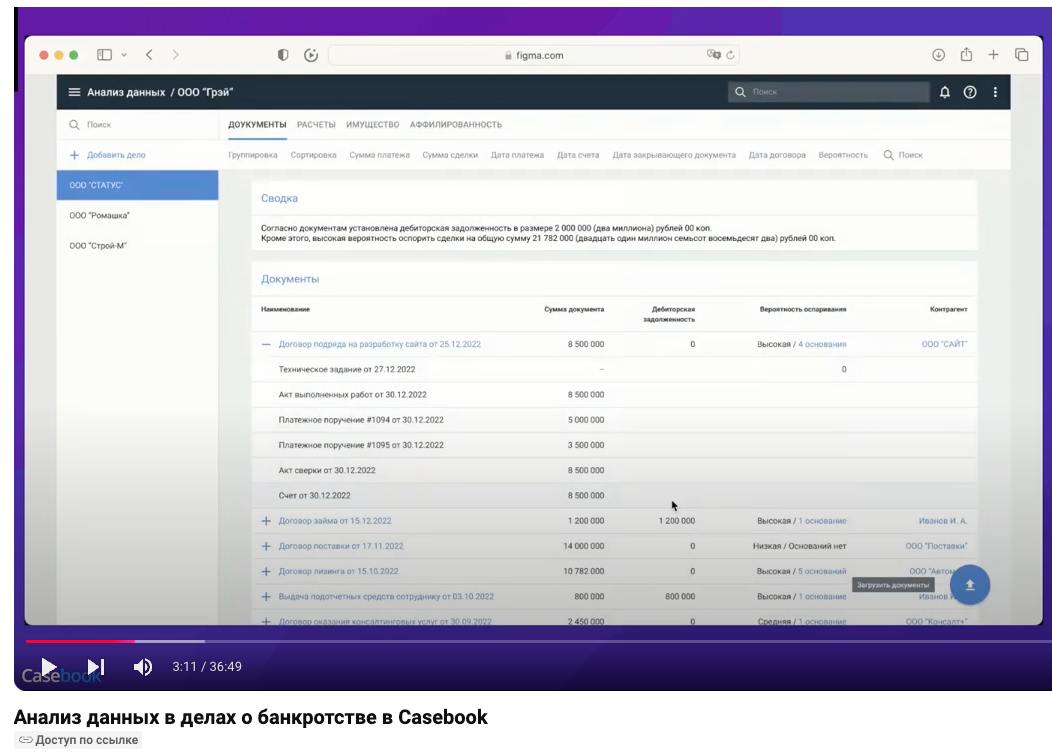Switch to the Документы tab
1052x756 pixels.
(x=257, y=125)
